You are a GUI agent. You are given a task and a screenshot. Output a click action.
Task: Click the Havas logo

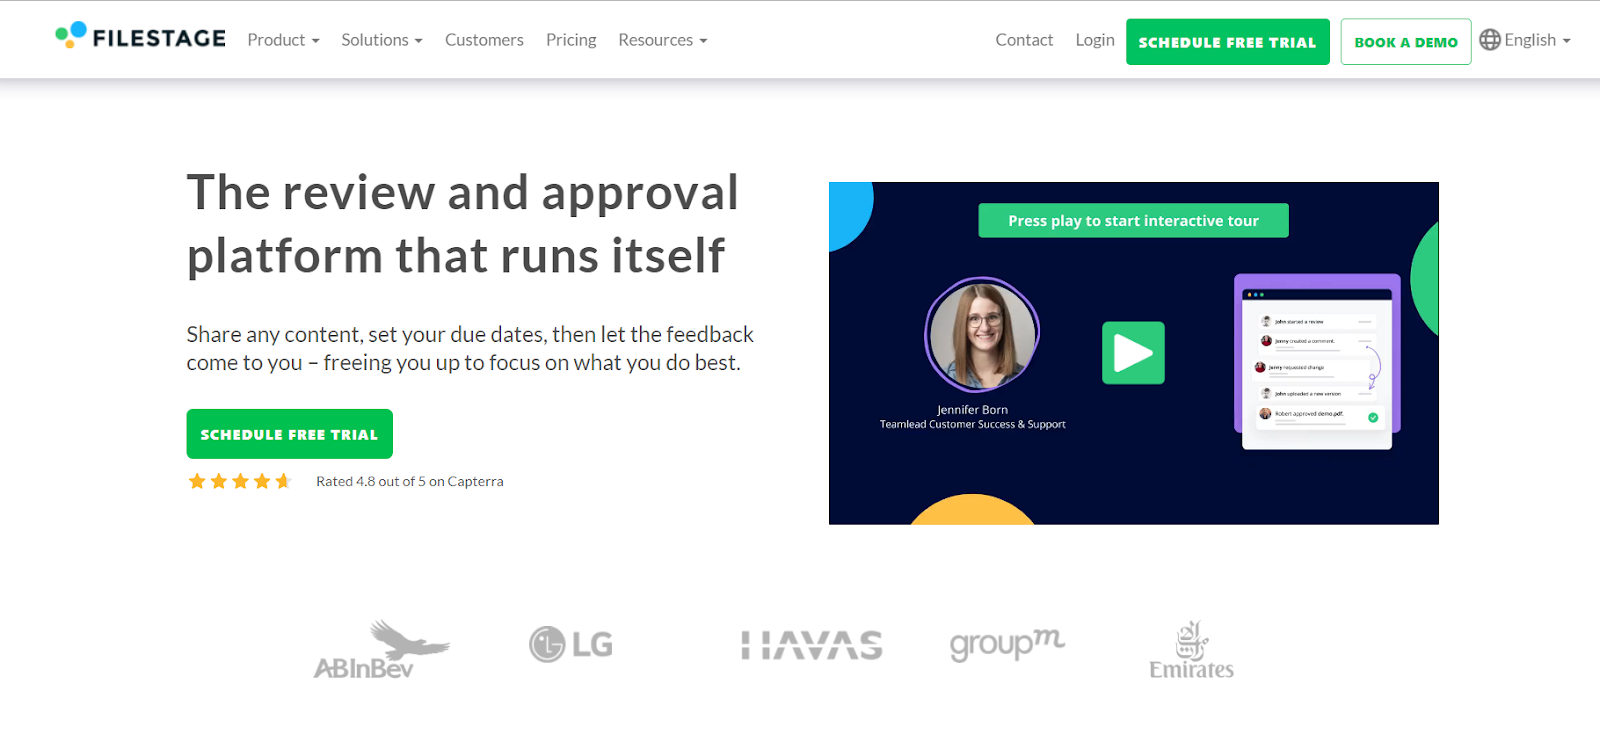click(x=812, y=646)
